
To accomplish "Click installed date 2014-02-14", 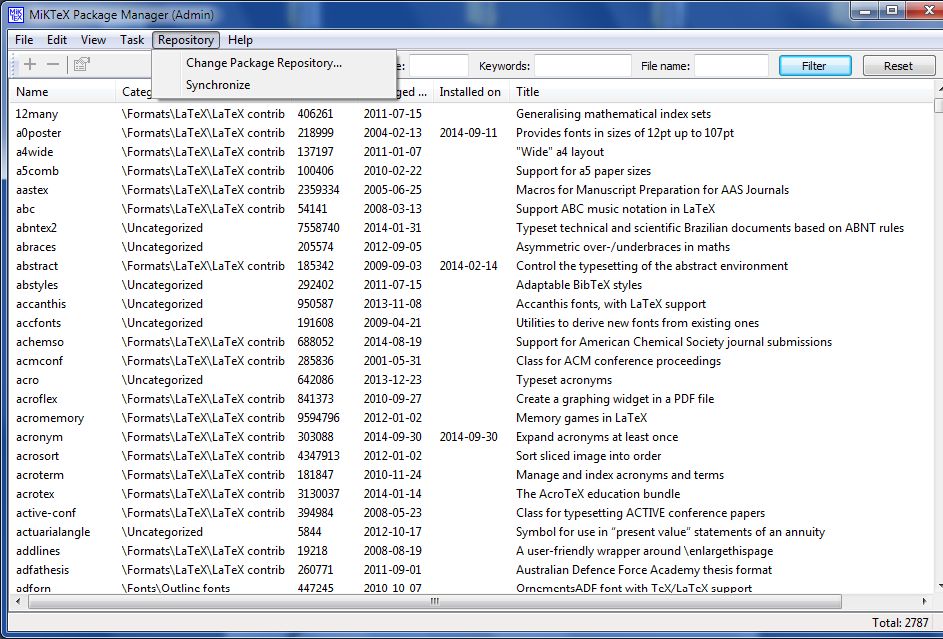I will tap(468, 266).
